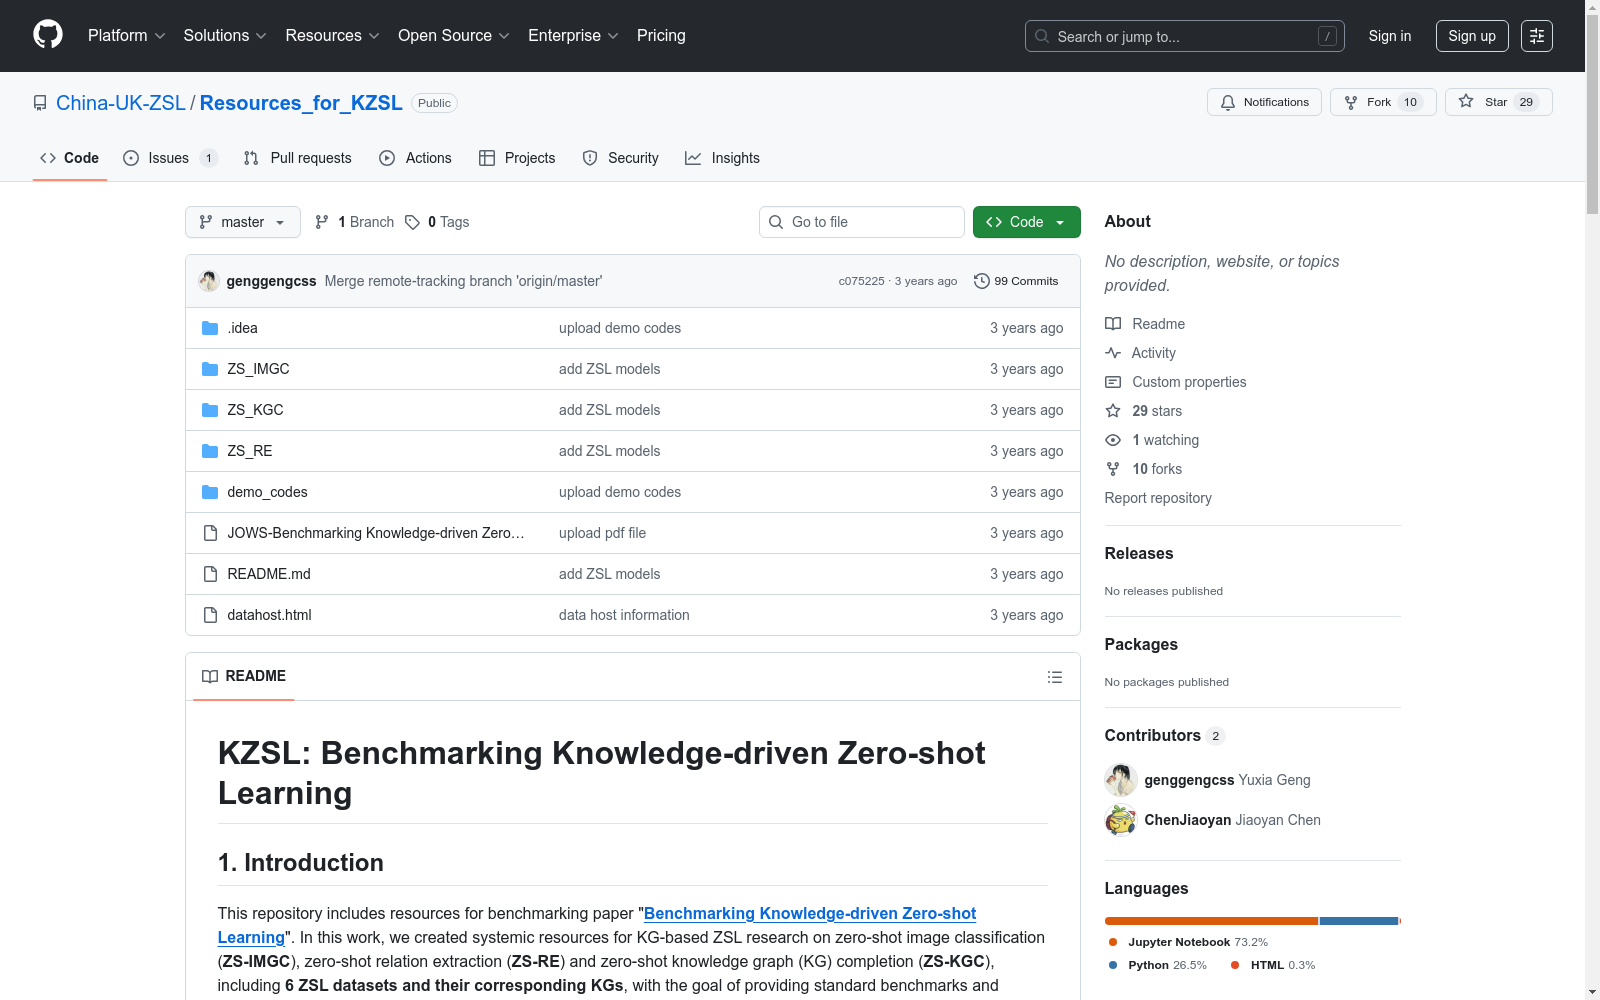Click the README.md file icon
Image resolution: width=1600 pixels, height=1000 pixels.
(210, 574)
